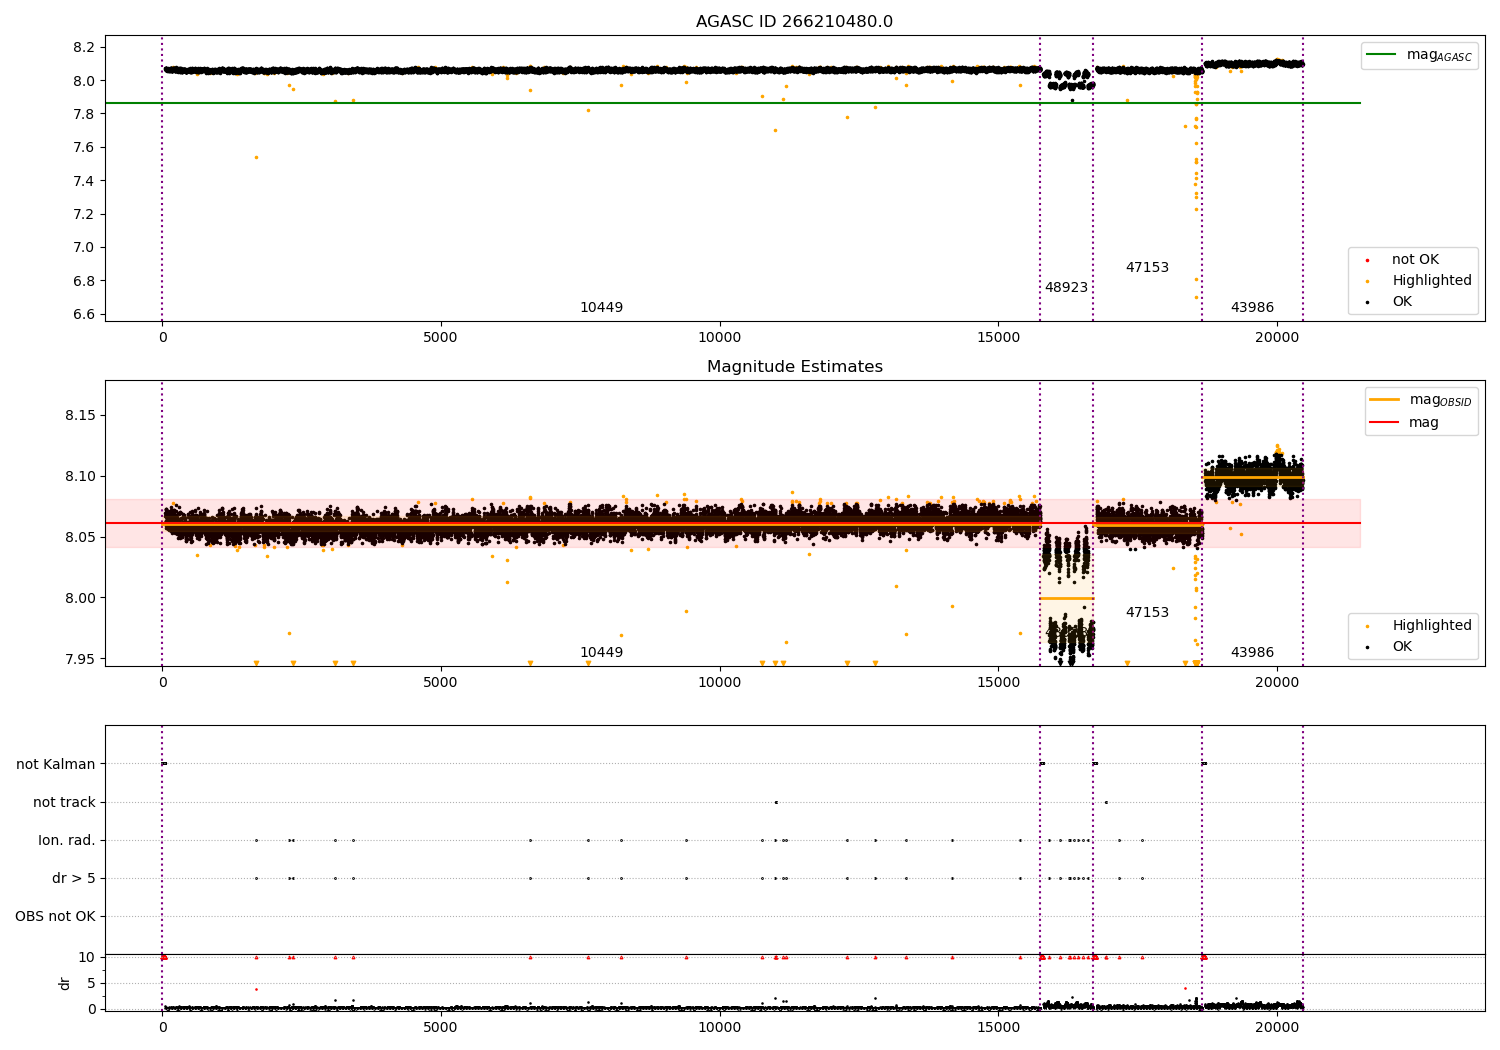
Task: Click 'Highlighted' legend entry in top panel
Action: click(x=1432, y=281)
